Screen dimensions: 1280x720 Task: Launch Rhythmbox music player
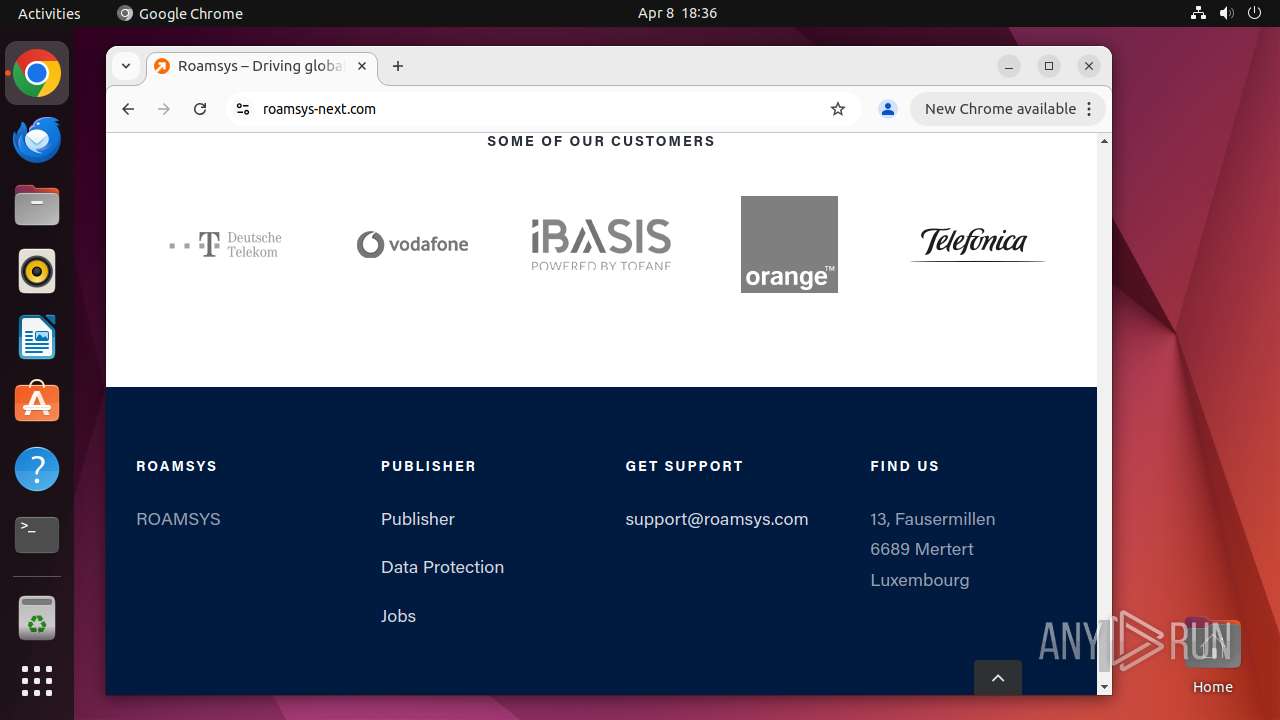[x=37, y=271]
